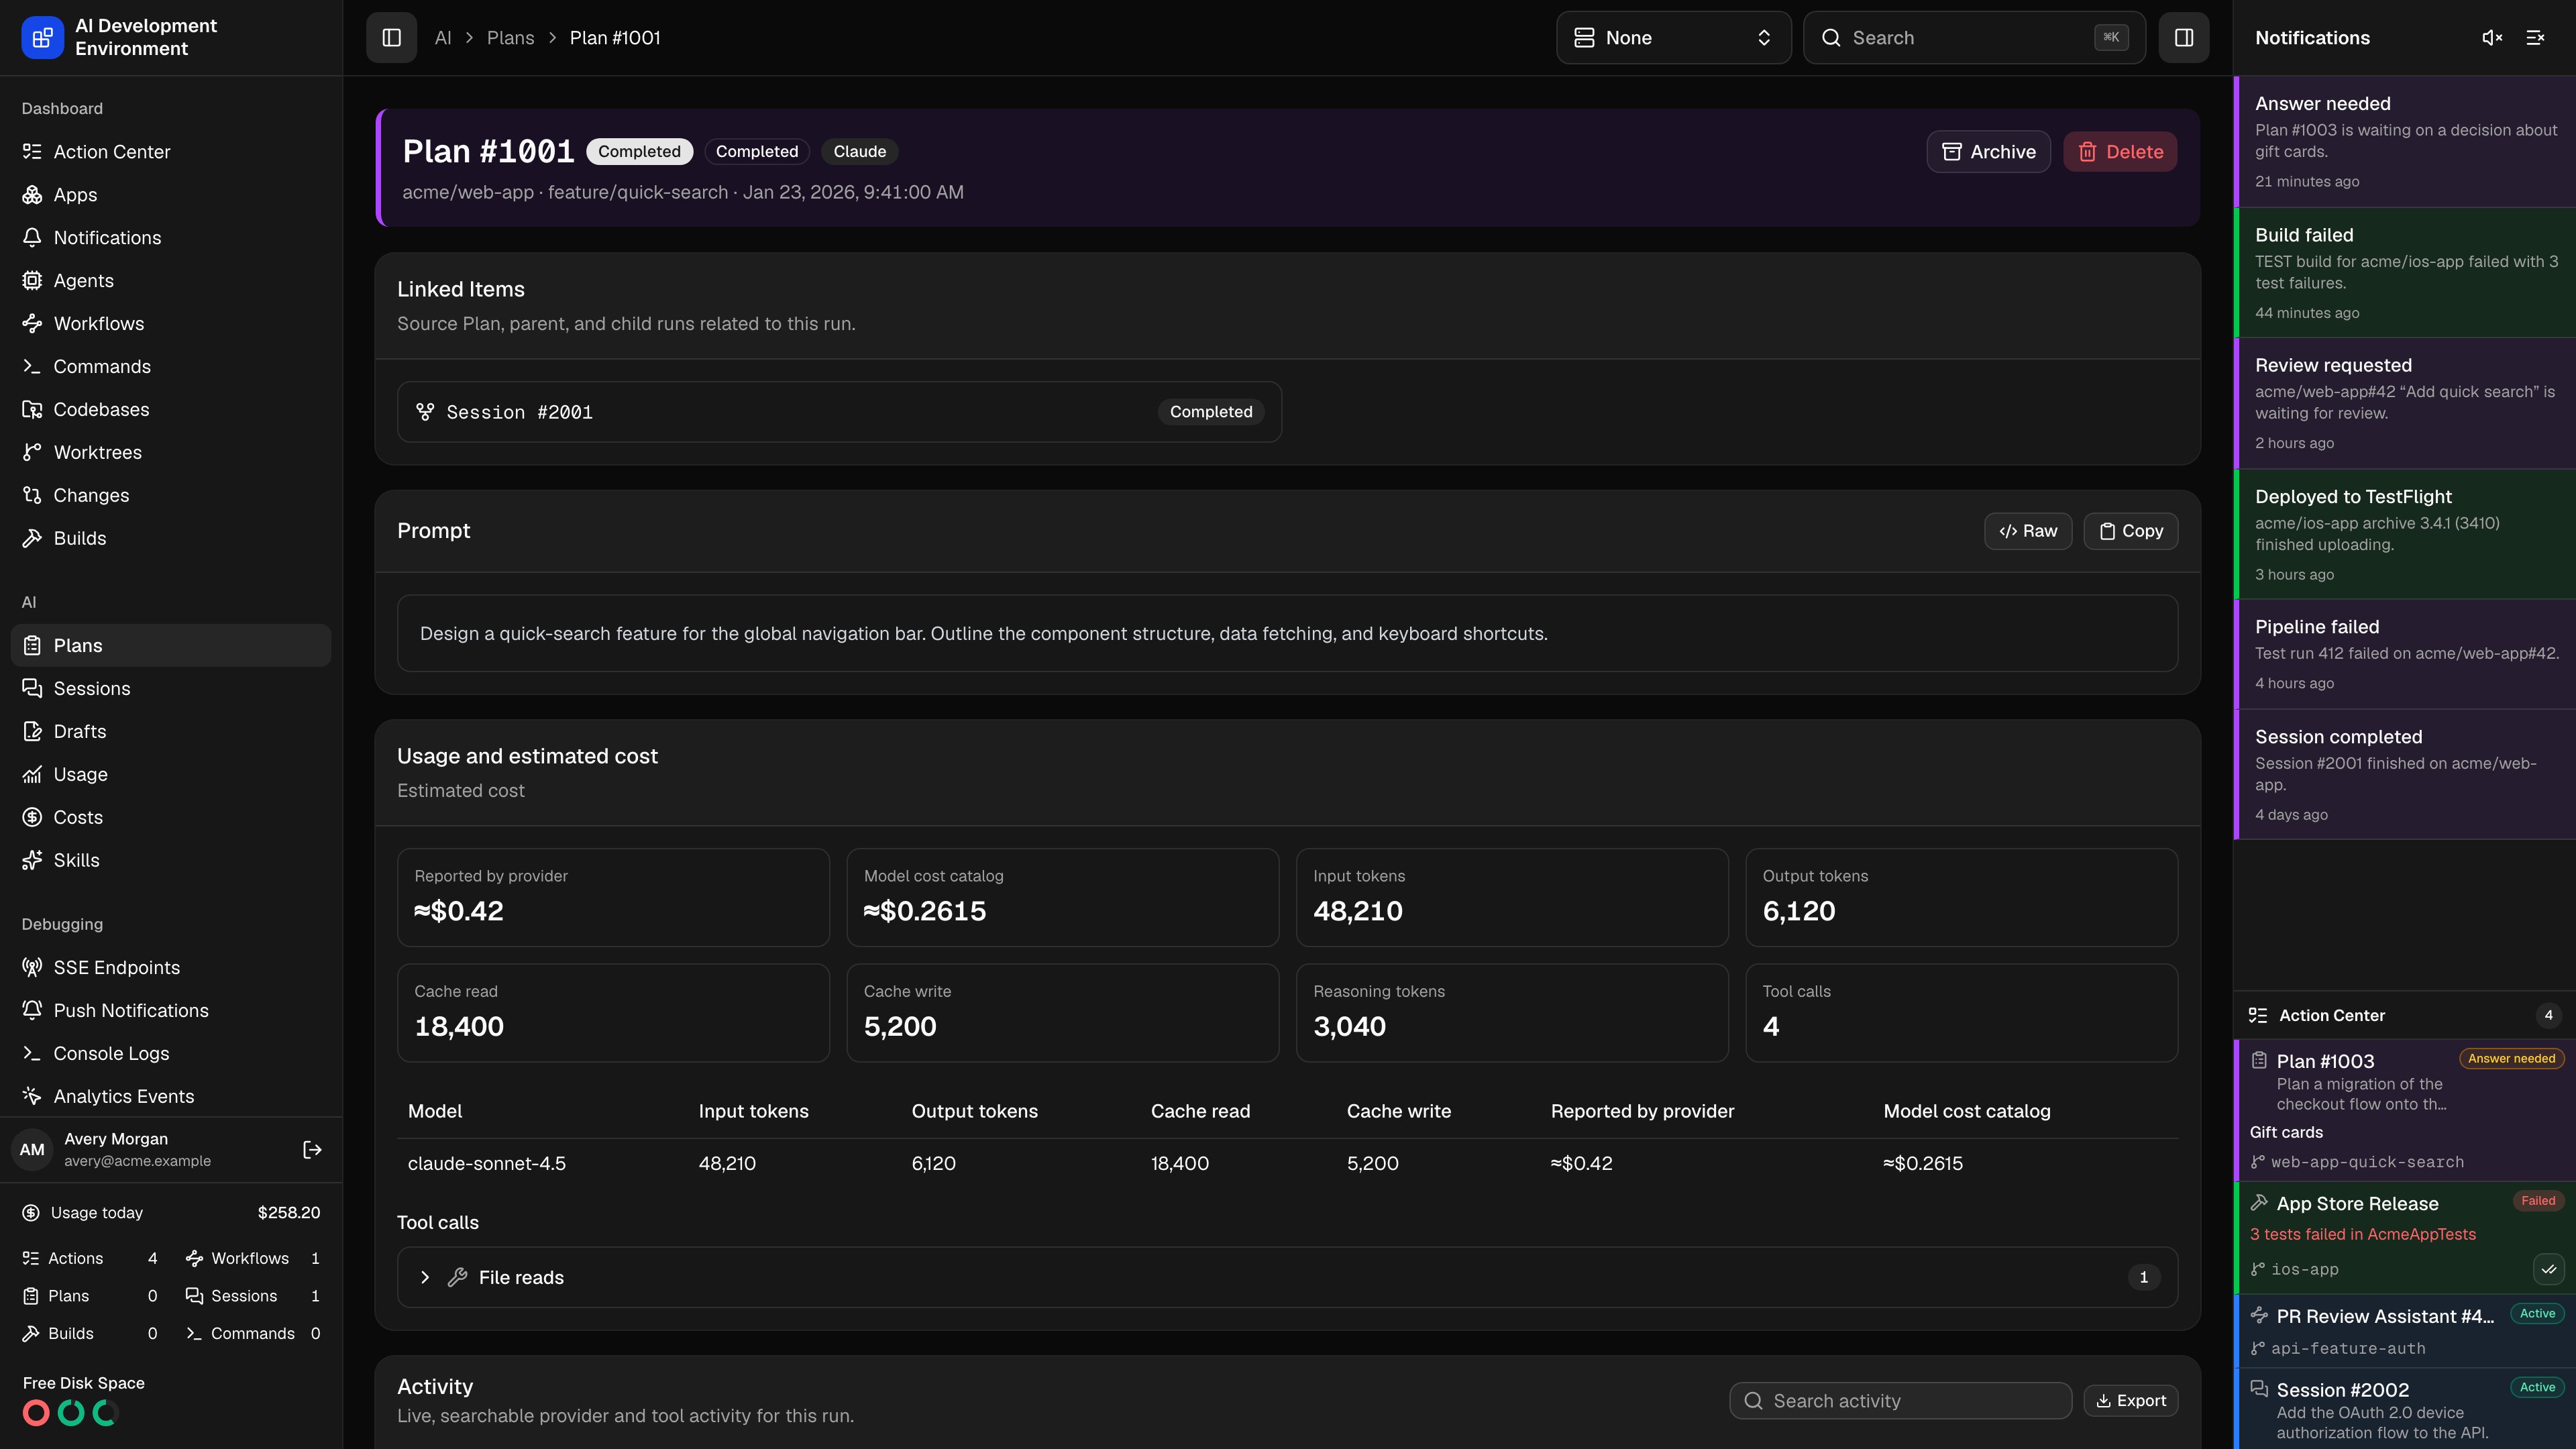Open Pipeline failed notification
Image resolution: width=2576 pixels, height=1449 pixels.
[2405, 655]
